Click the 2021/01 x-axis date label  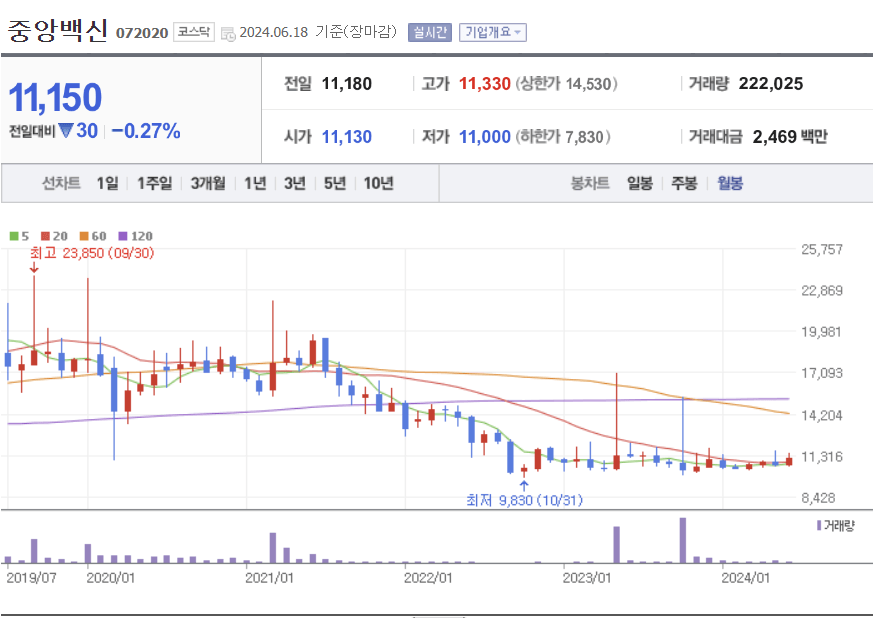tap(269, 578)
